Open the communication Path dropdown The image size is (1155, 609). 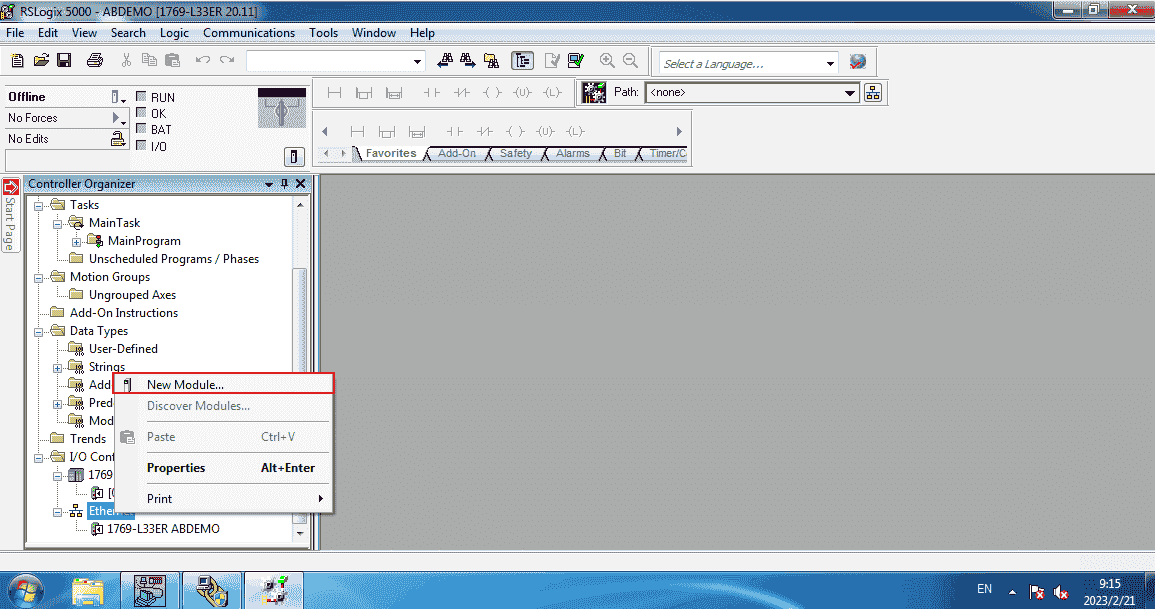click(x=850, y=93)
